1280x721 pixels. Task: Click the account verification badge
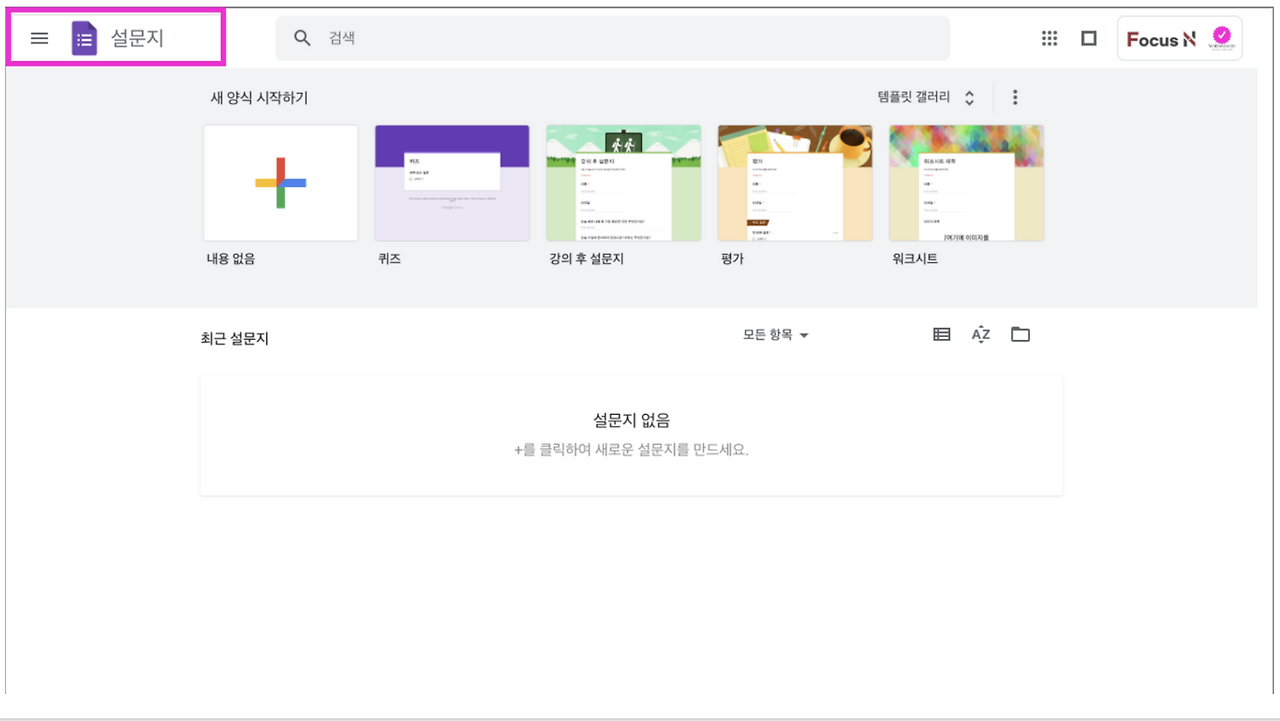[x=1221, y=36]
